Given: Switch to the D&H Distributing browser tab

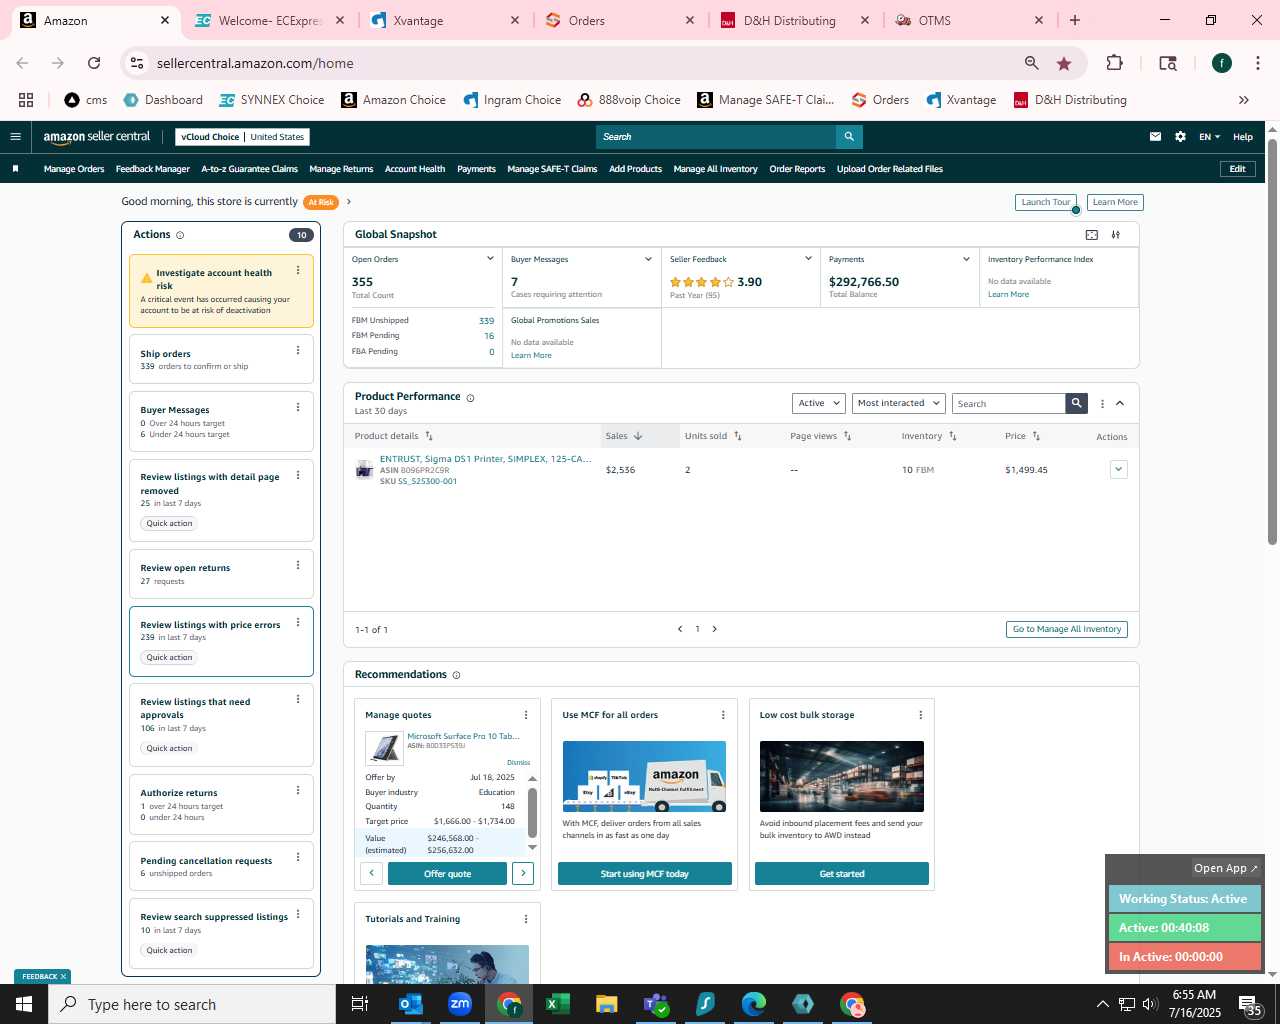Looking at the screenshot, I should (795, 20).
